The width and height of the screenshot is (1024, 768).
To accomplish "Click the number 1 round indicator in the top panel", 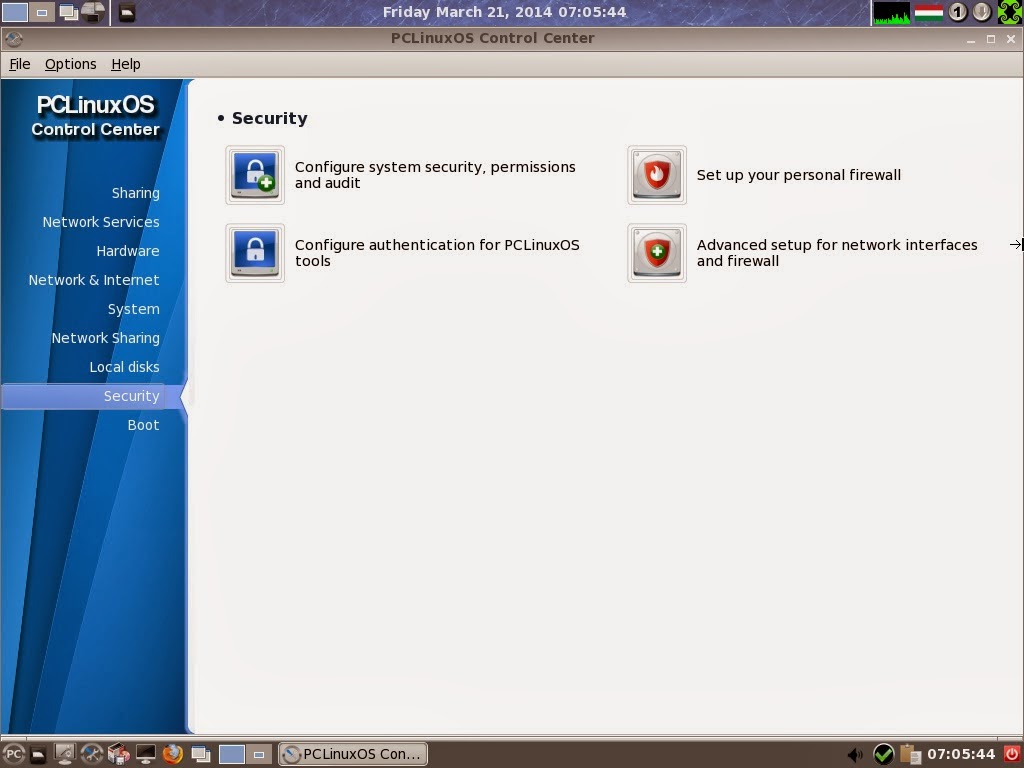I will point(957,12).
